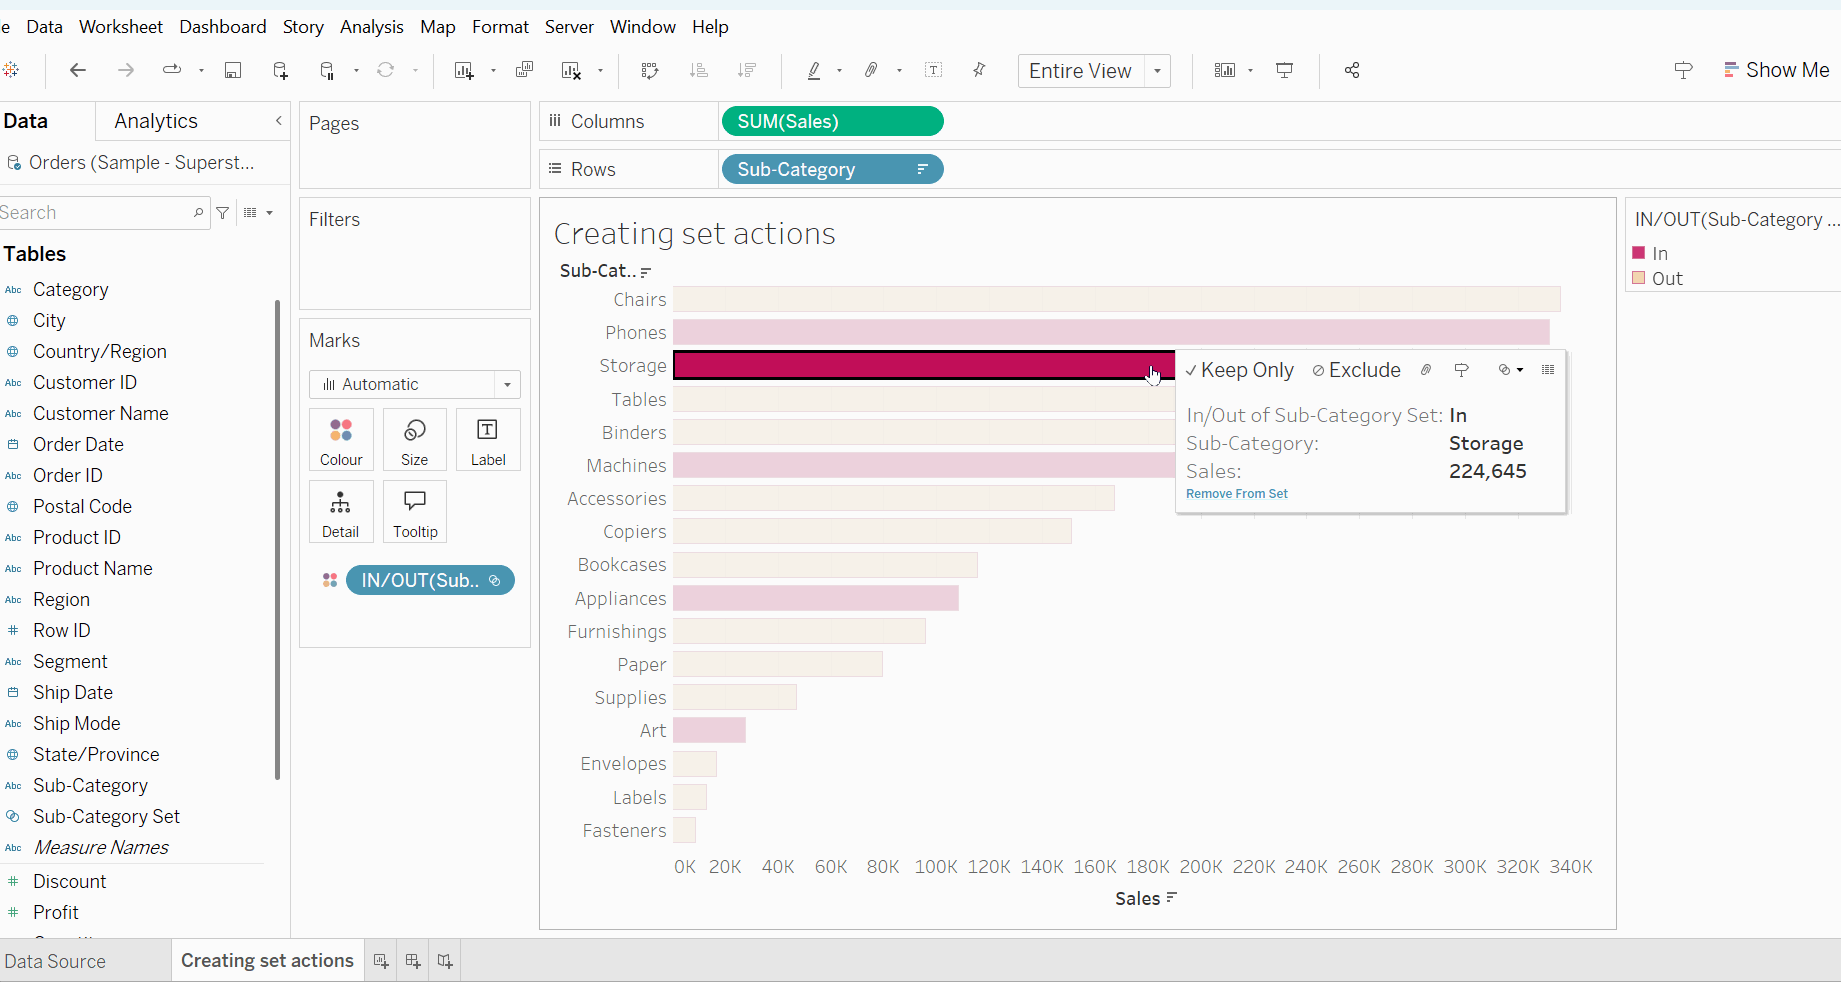Open the Tooltip card in Marks
1841x982 pixels.
pyautogui.click(x=415, y=512)
